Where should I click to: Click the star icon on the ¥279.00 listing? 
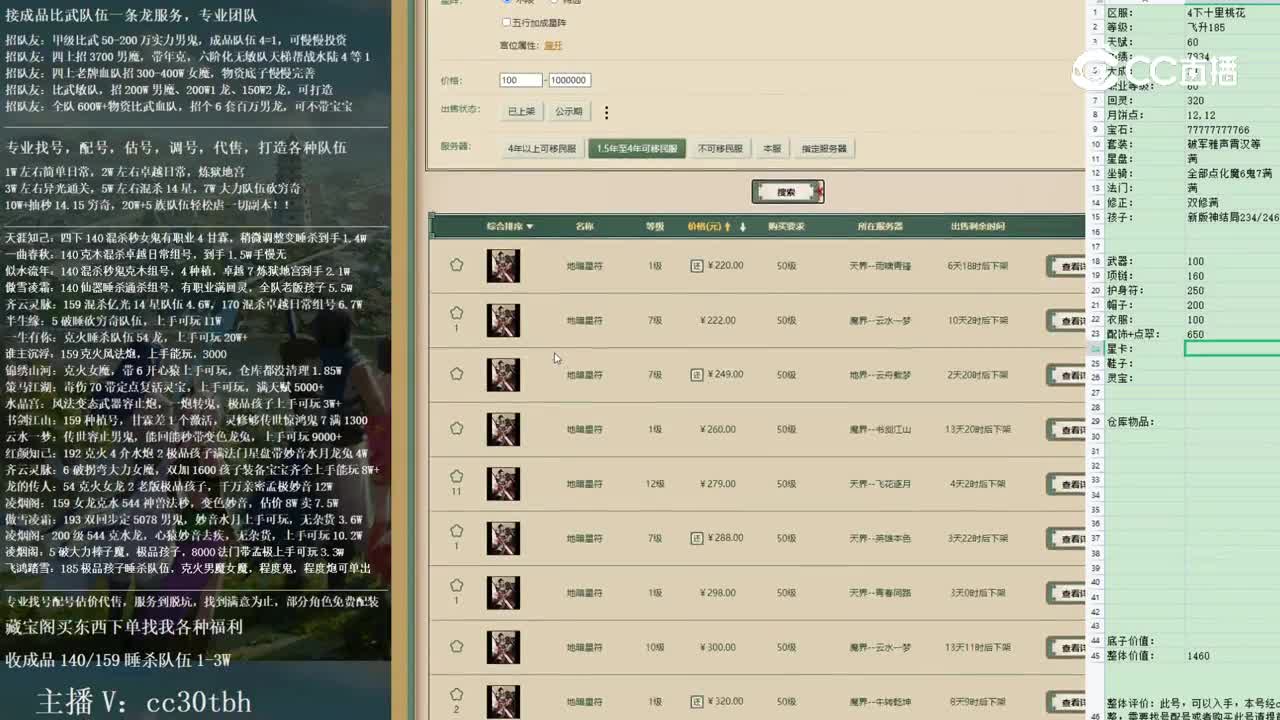[456, 478]
